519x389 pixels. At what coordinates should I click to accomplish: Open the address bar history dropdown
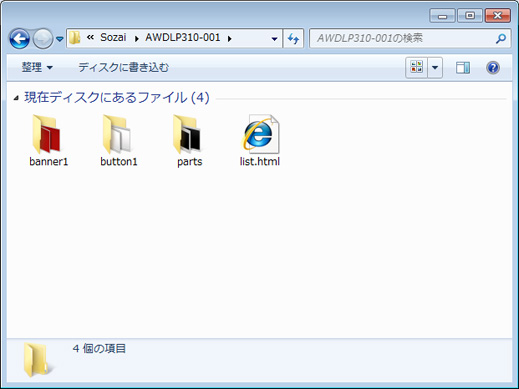(274, 39)
